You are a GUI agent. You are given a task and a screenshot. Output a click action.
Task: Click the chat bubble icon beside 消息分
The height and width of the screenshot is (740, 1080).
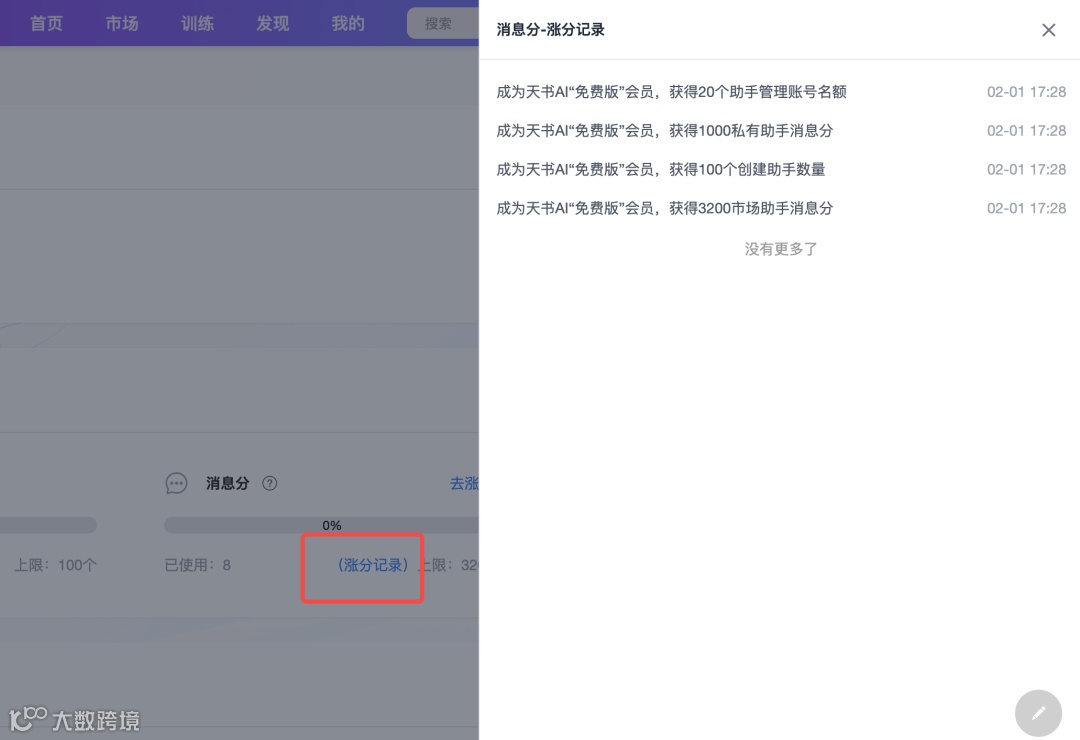click(176, 483)
